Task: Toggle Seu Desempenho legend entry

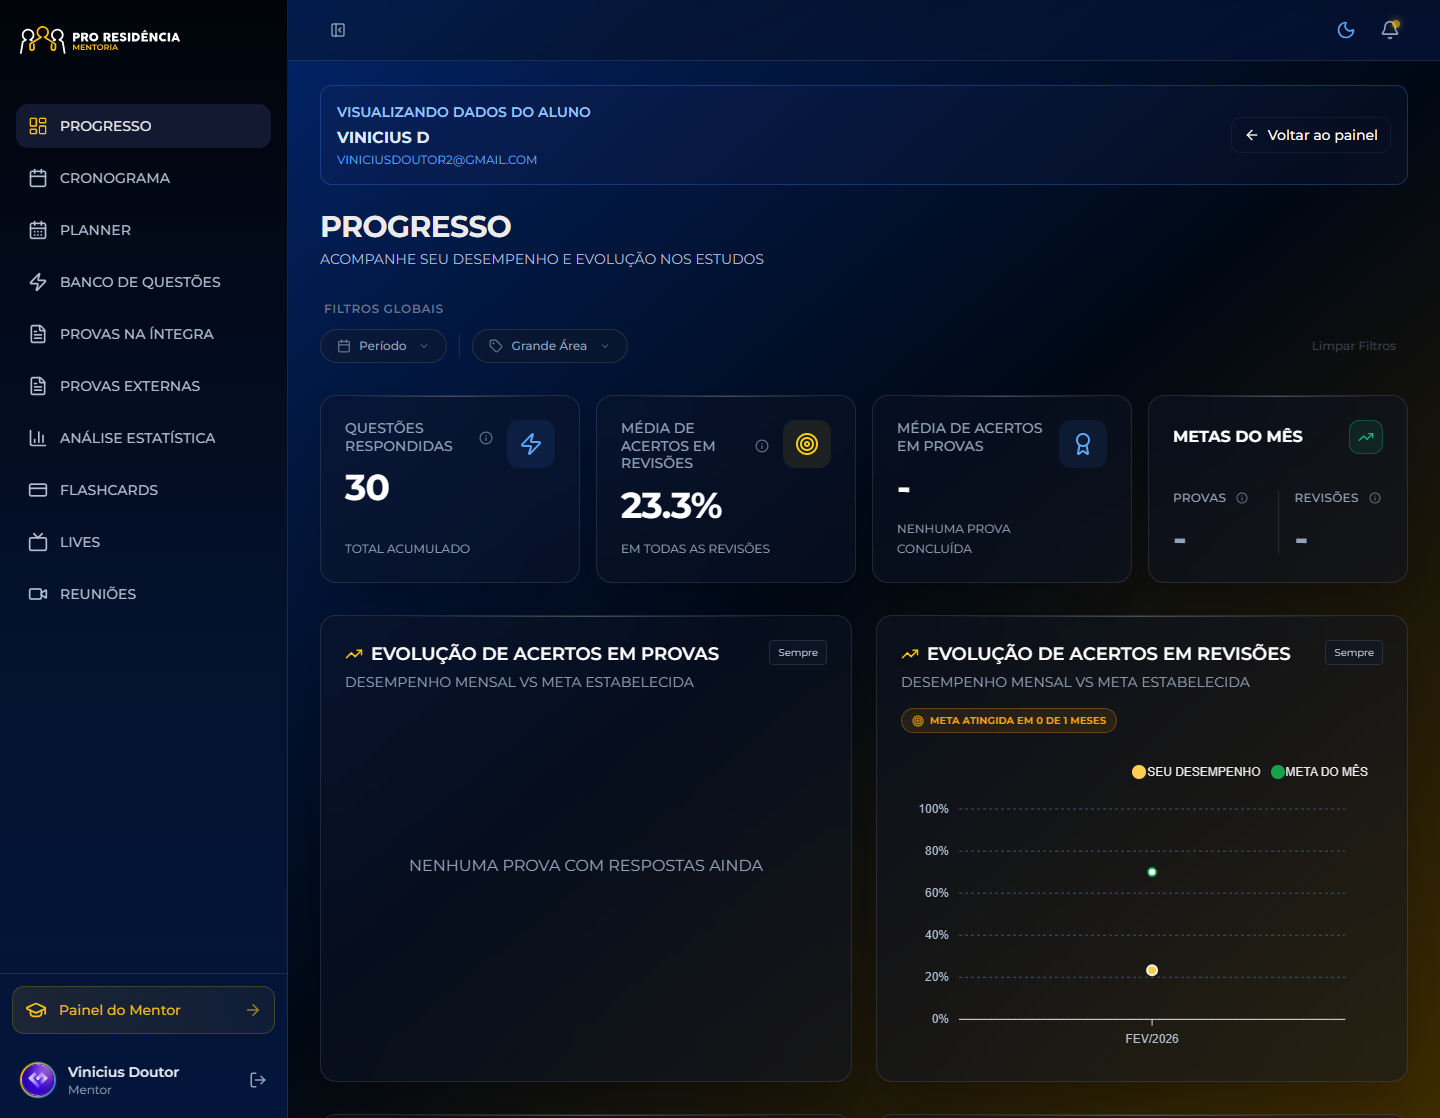Action: tap(1196, 772)
